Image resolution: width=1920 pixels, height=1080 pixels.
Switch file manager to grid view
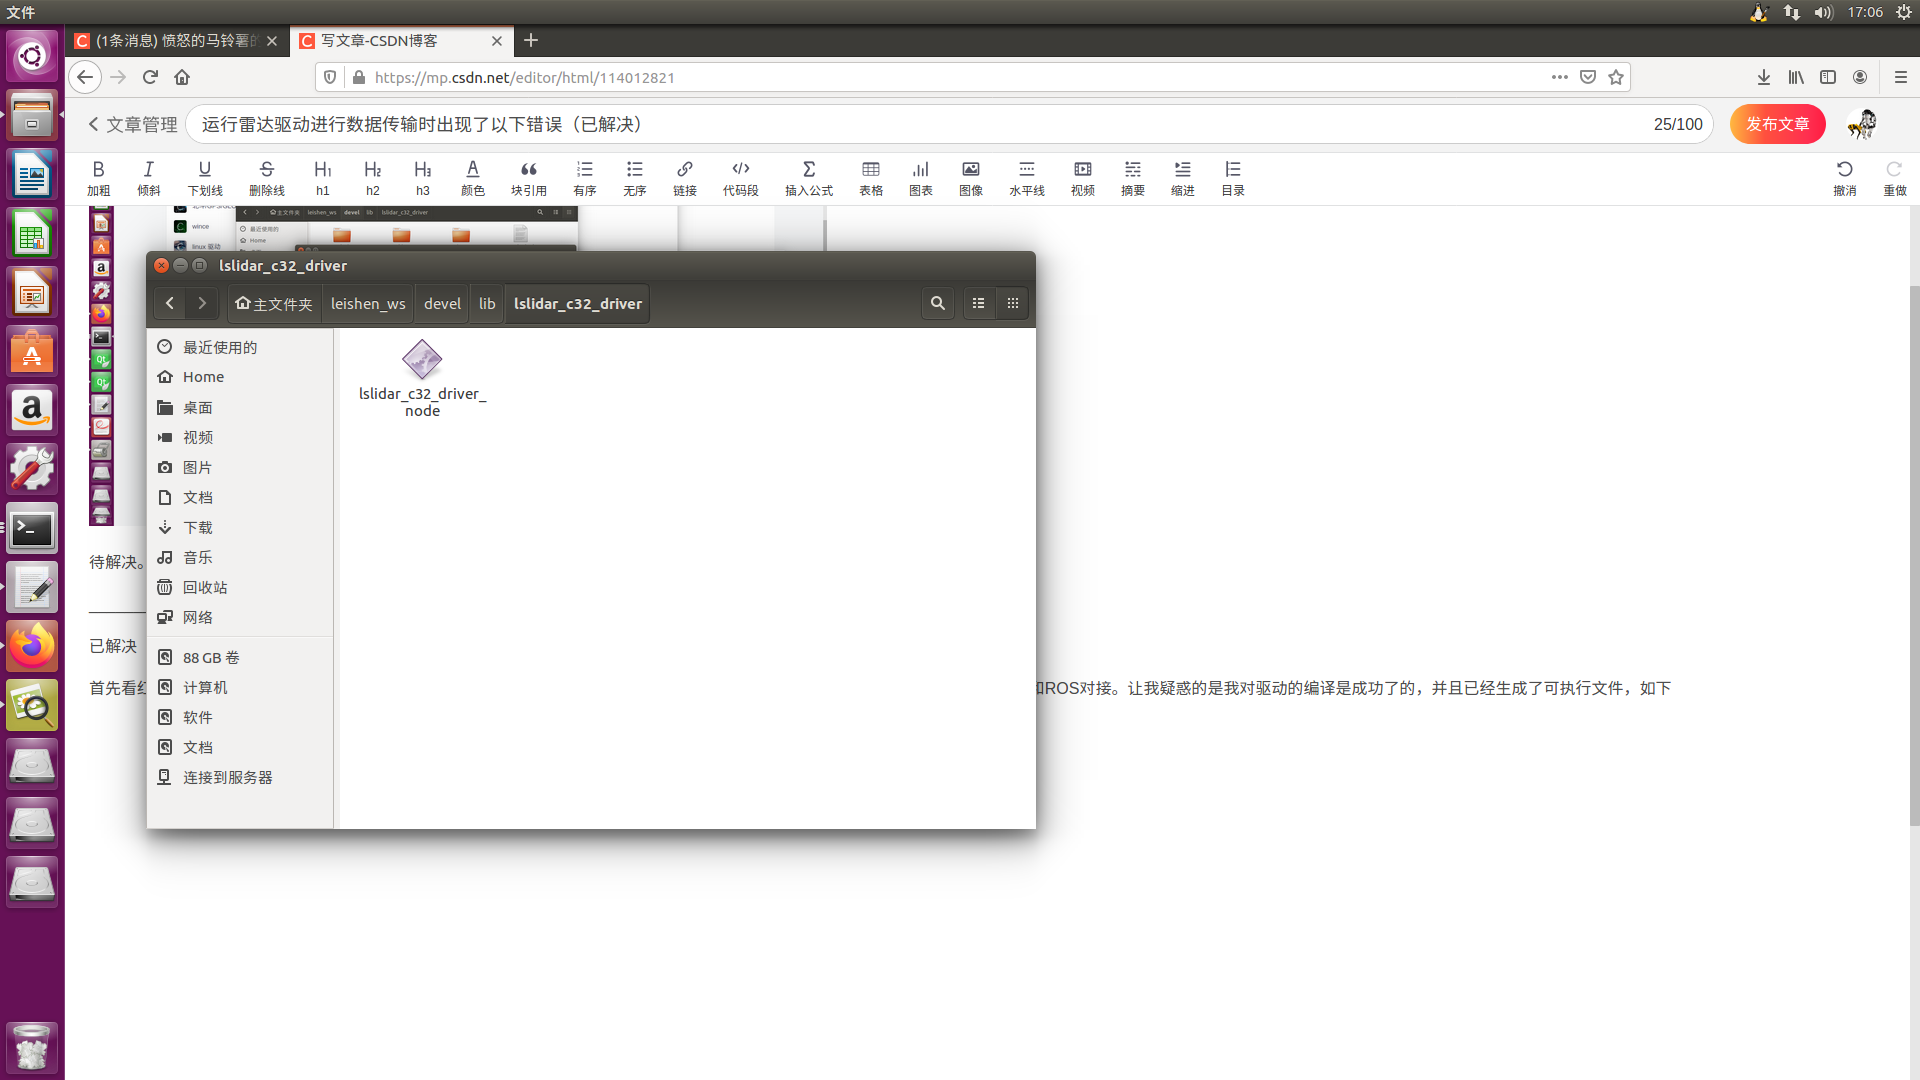(1013, 303)
